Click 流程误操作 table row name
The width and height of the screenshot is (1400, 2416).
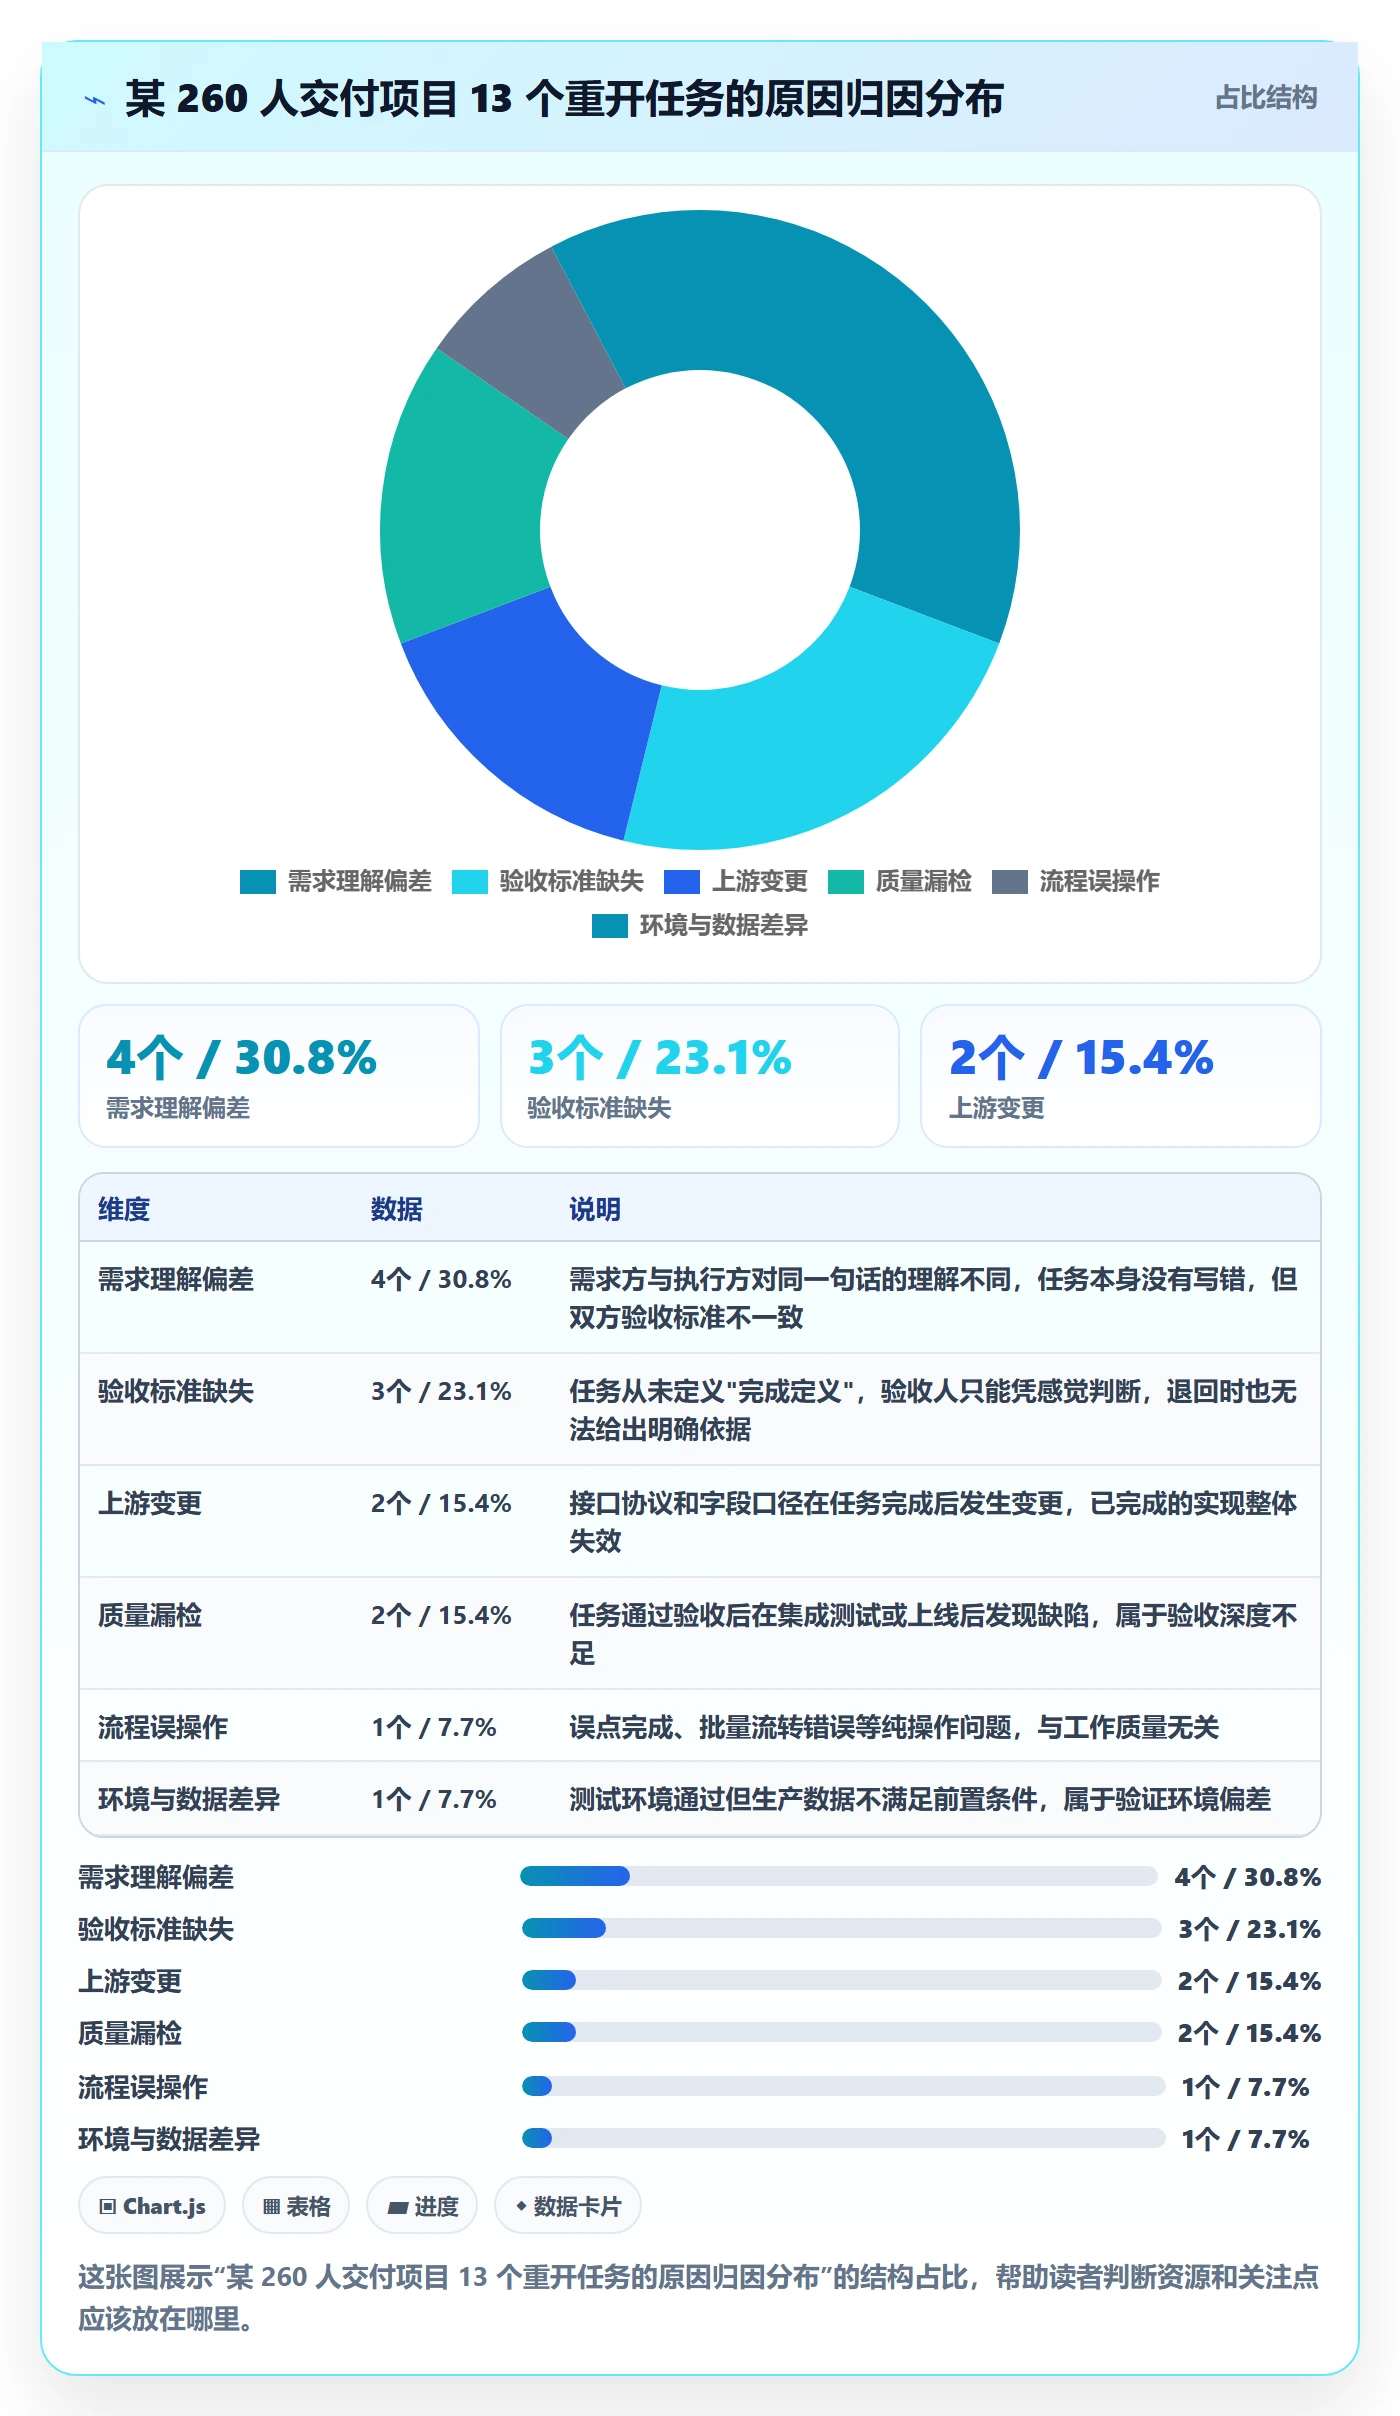163,1727
